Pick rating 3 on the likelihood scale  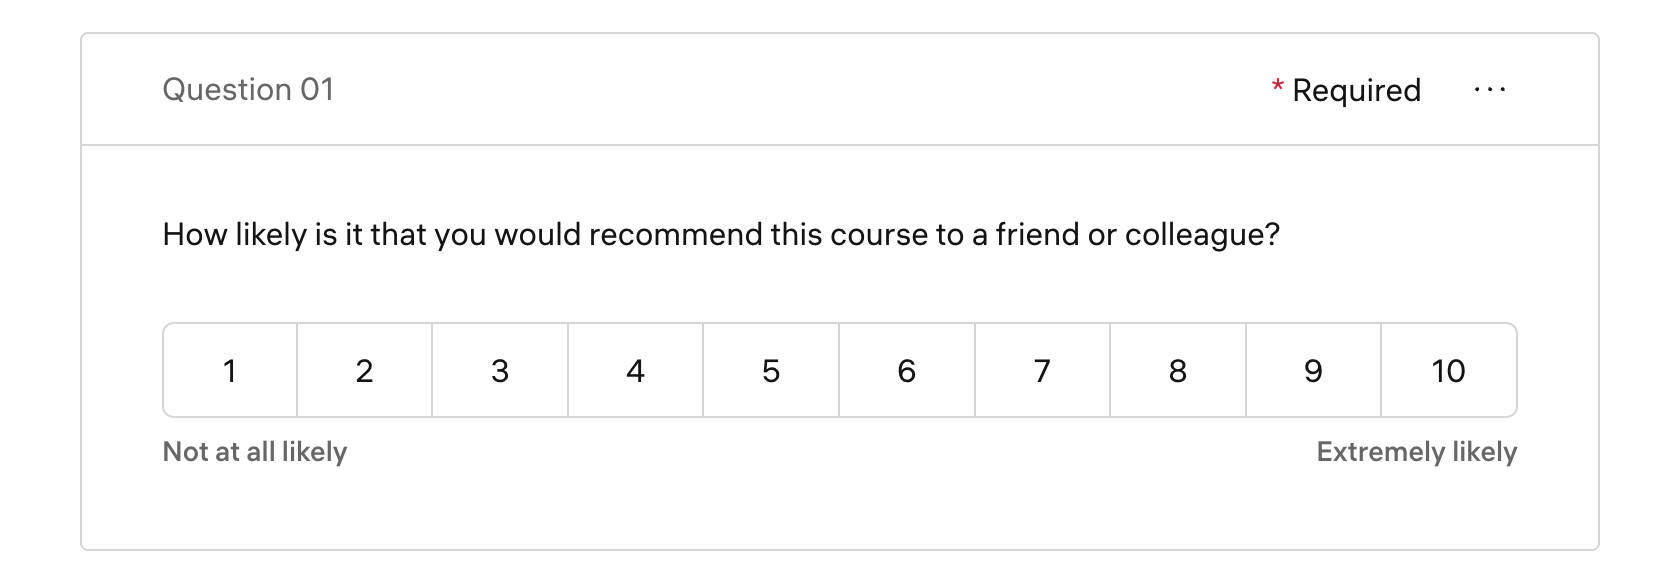pyautogui.click(x=500, y=371)
